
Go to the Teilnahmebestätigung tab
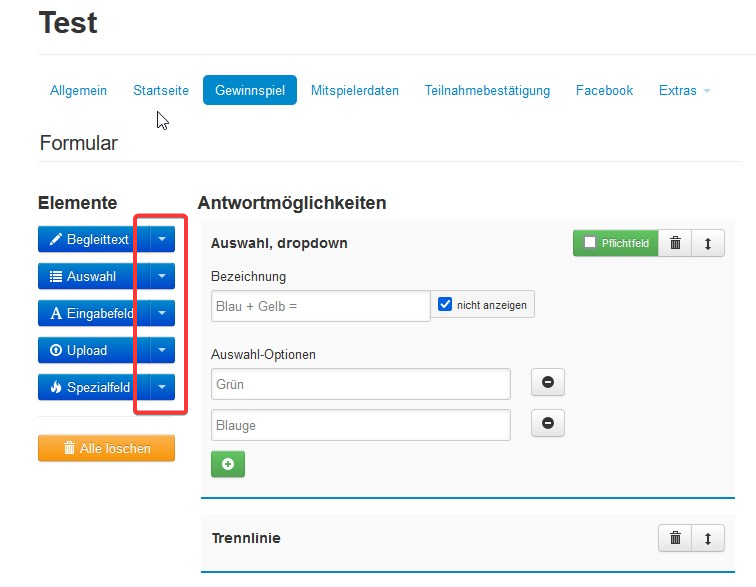pos(487,90)
